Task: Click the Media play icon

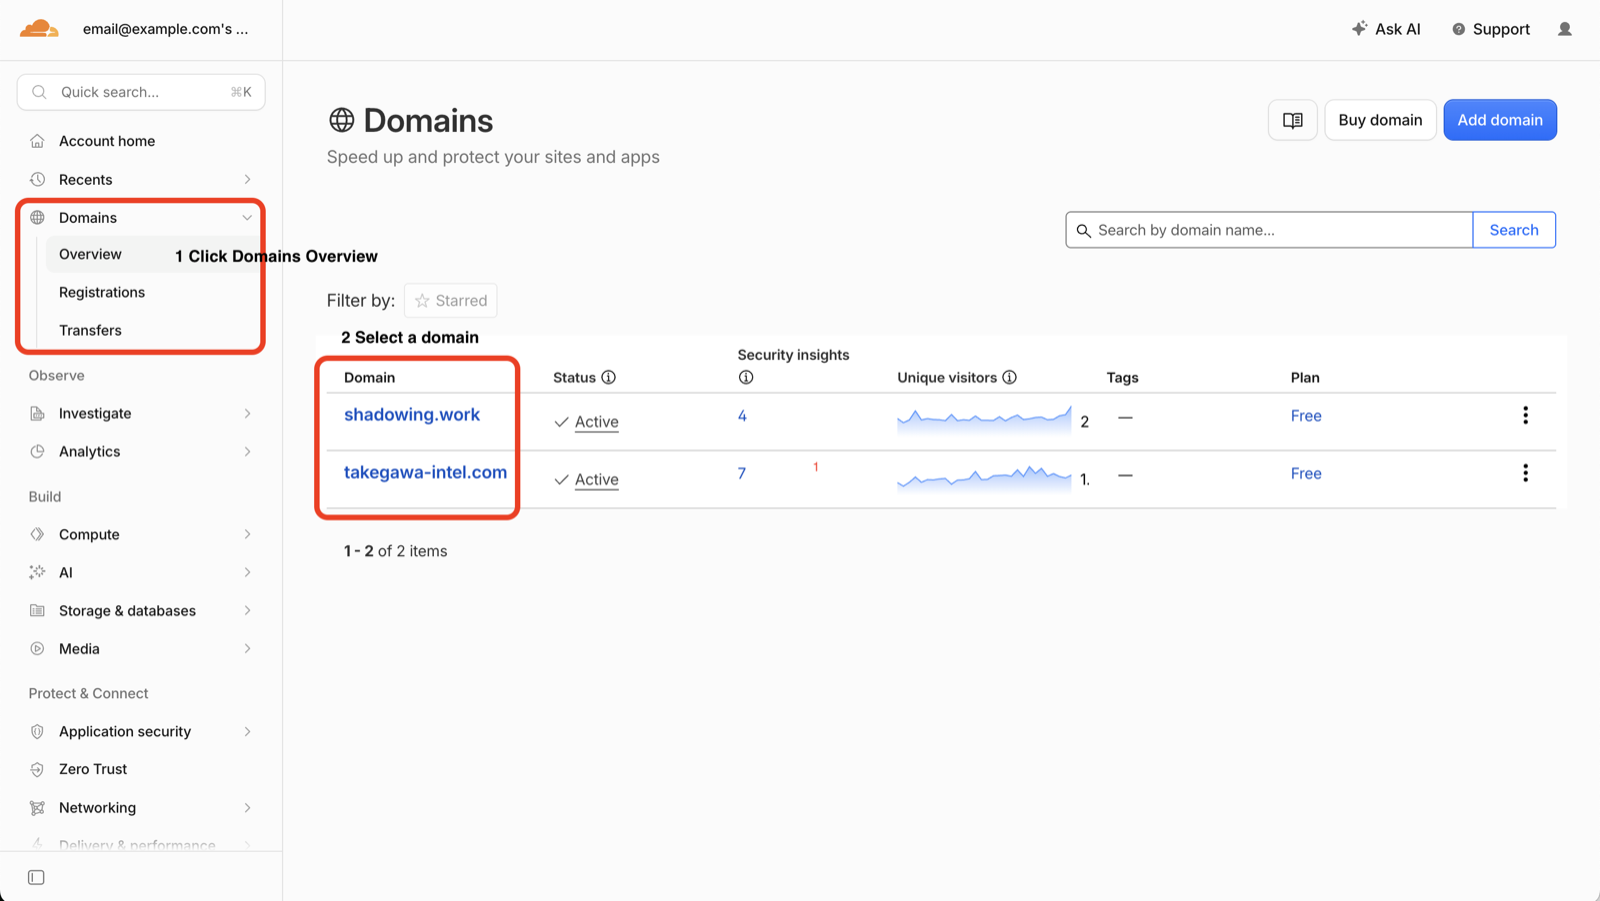Action: pyautogui.click(x=37, y=648)
